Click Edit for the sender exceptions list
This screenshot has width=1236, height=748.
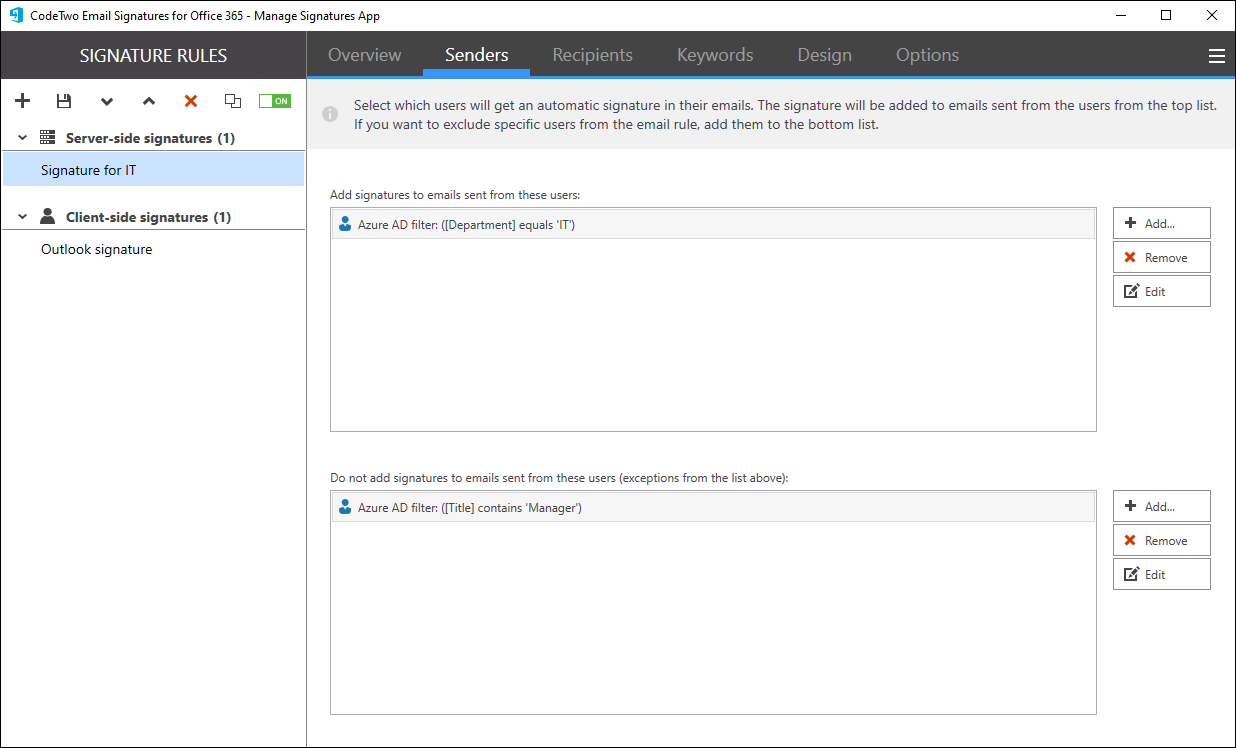tap(1162, 574)
